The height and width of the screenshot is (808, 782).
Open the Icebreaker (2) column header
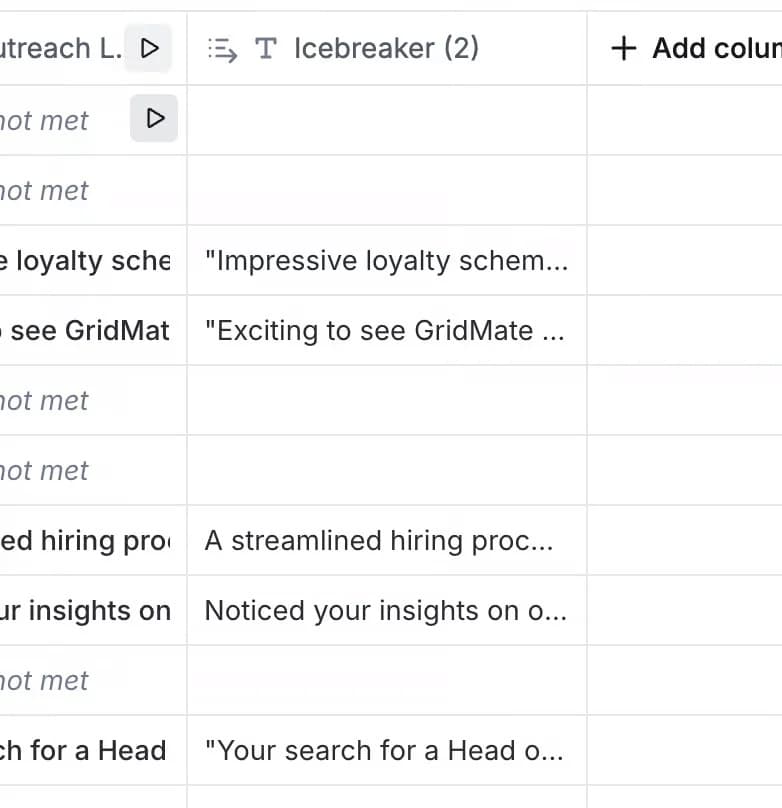click(x=387, y=48)
